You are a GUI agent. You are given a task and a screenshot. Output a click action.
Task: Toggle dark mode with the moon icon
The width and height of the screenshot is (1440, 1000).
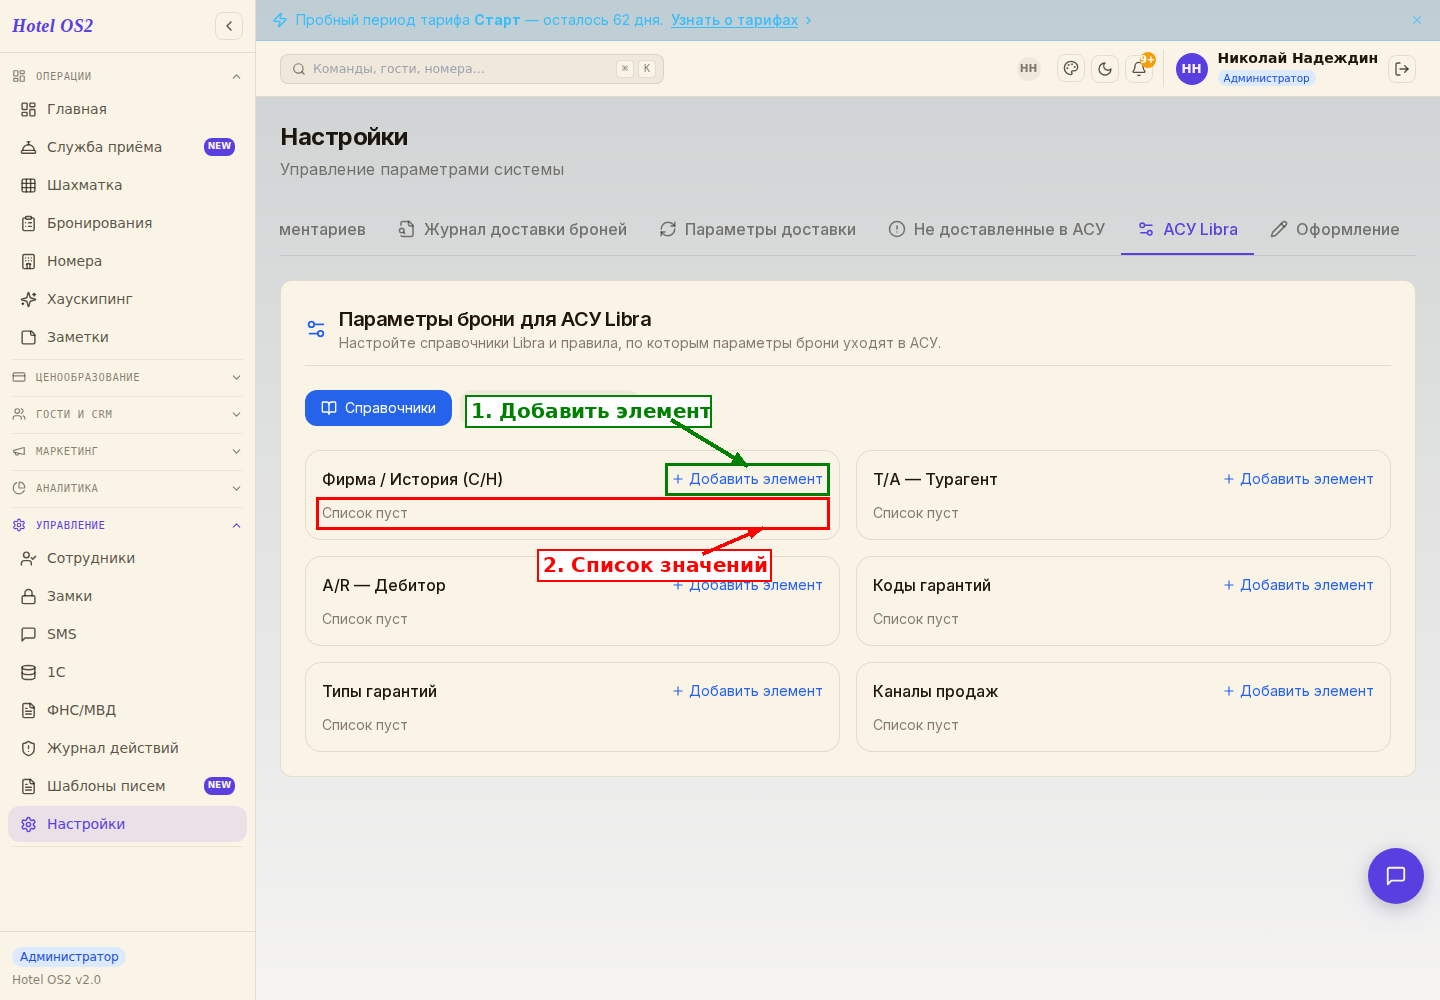[1105, 69]
